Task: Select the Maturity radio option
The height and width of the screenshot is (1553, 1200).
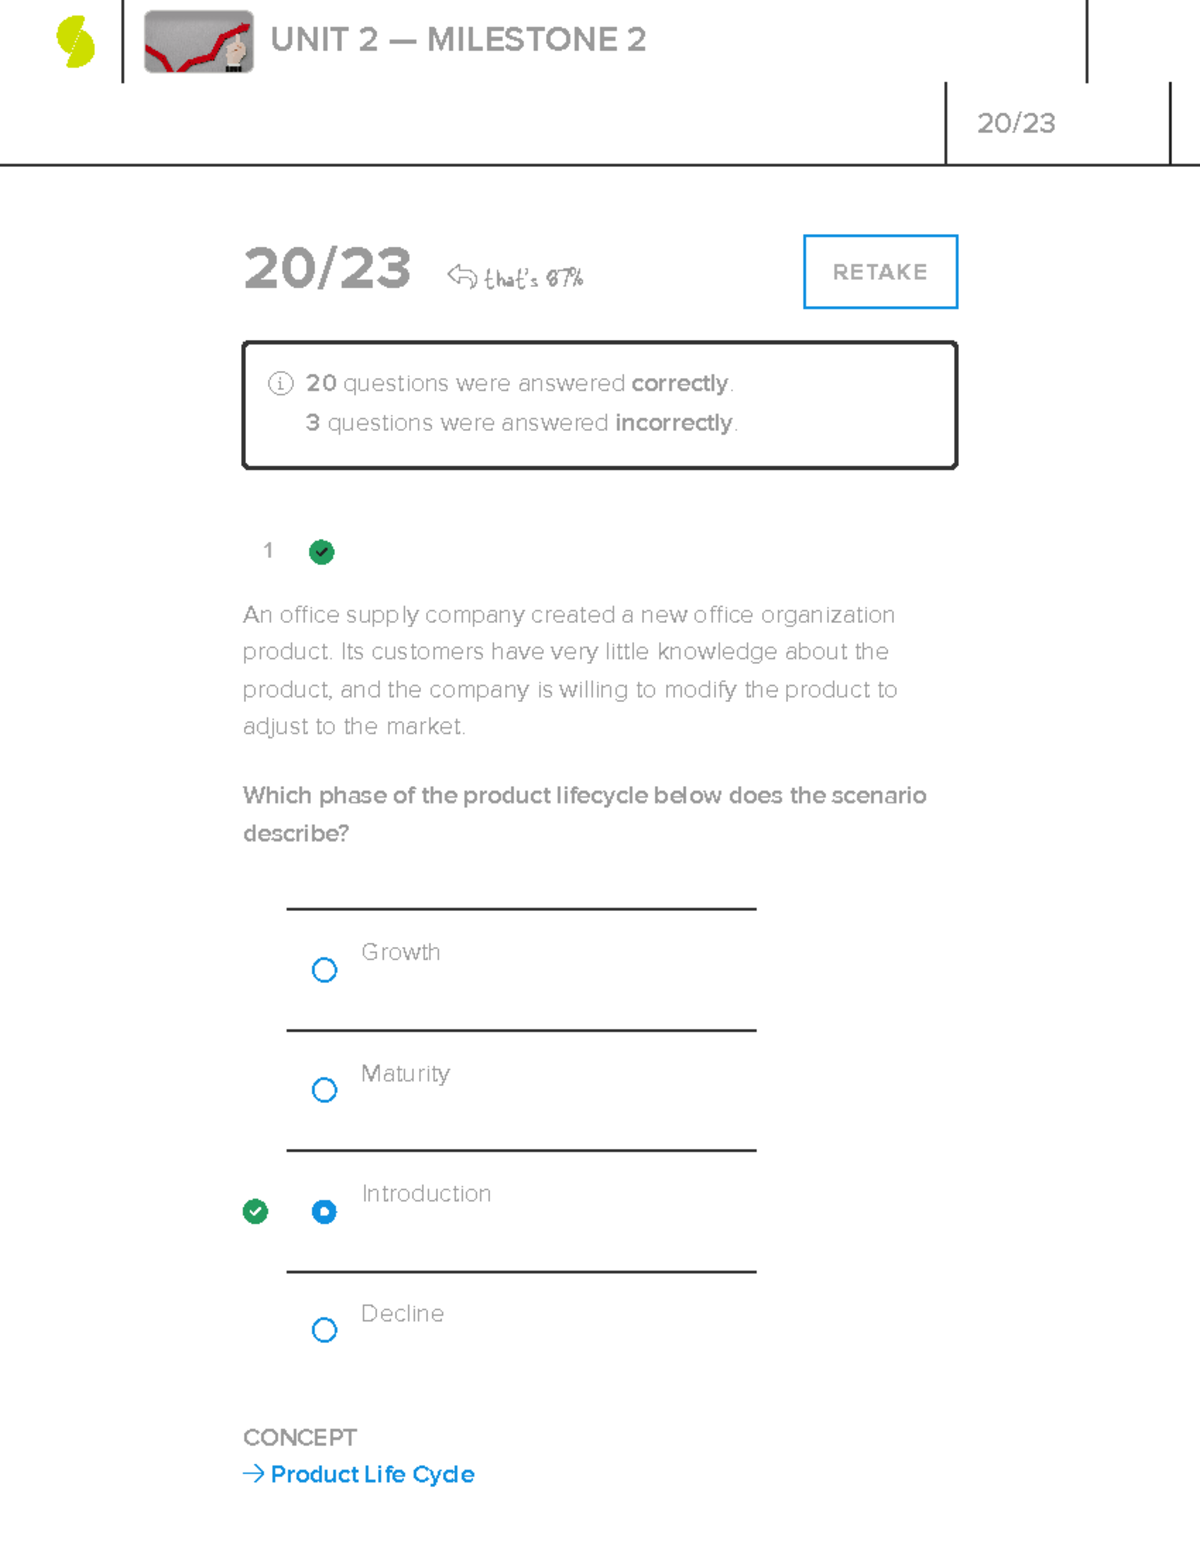Action: (x=324, y=1090)
